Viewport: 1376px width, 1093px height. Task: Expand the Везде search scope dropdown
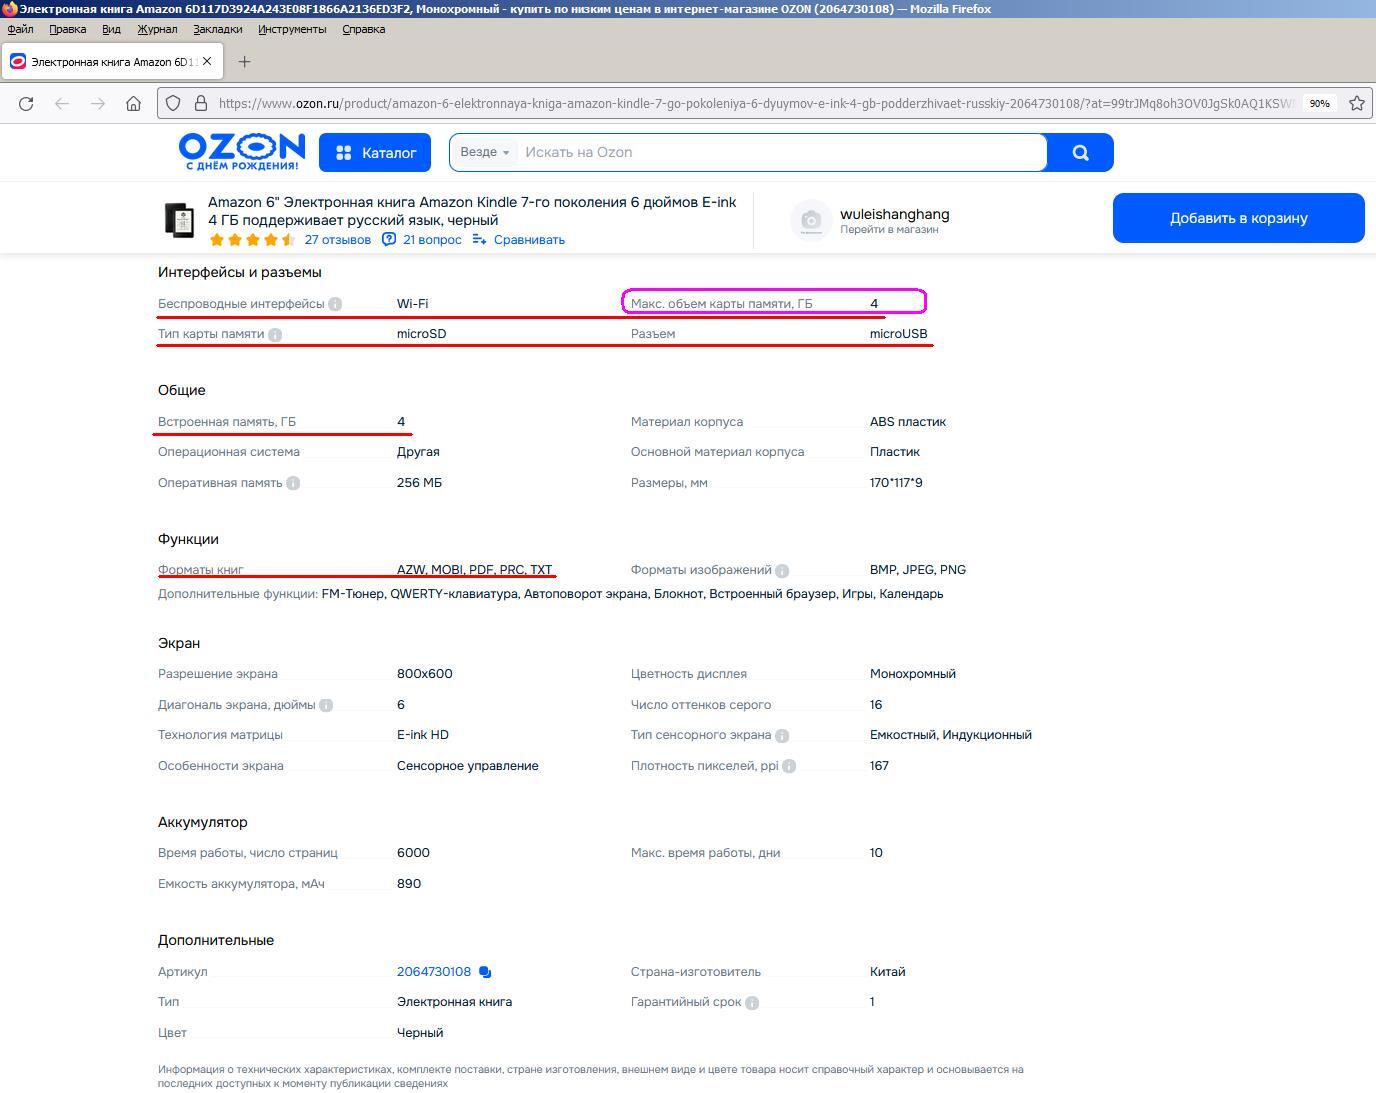point(484,153)
